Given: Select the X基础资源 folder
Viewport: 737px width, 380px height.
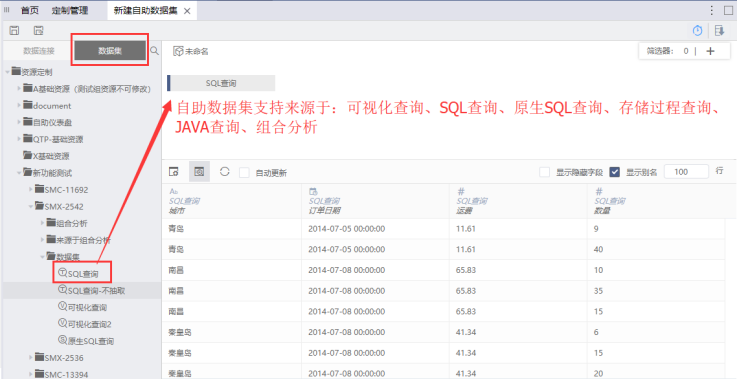Looking at the screenshot, I should [x=46, y=156].
